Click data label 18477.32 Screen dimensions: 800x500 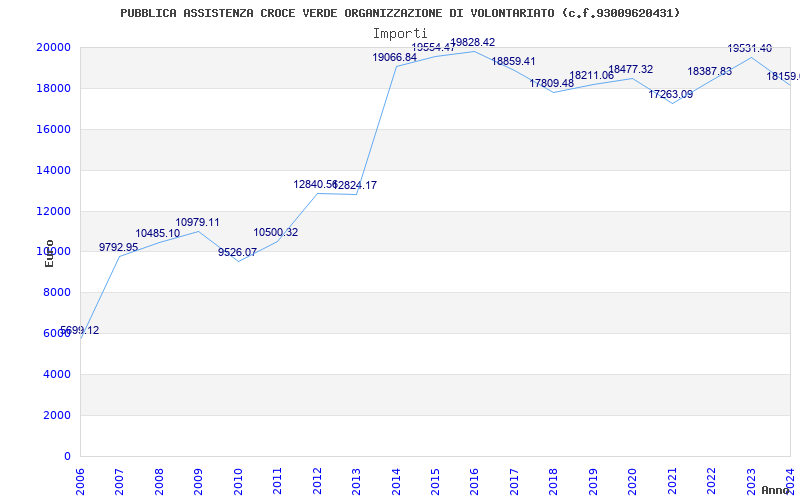(x=631, y=69)
